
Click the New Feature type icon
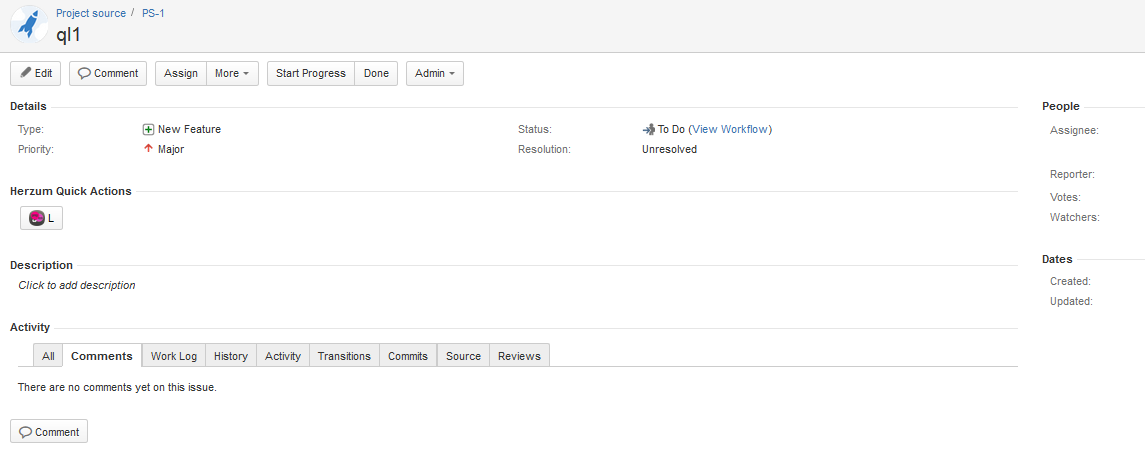pos(148,130)
